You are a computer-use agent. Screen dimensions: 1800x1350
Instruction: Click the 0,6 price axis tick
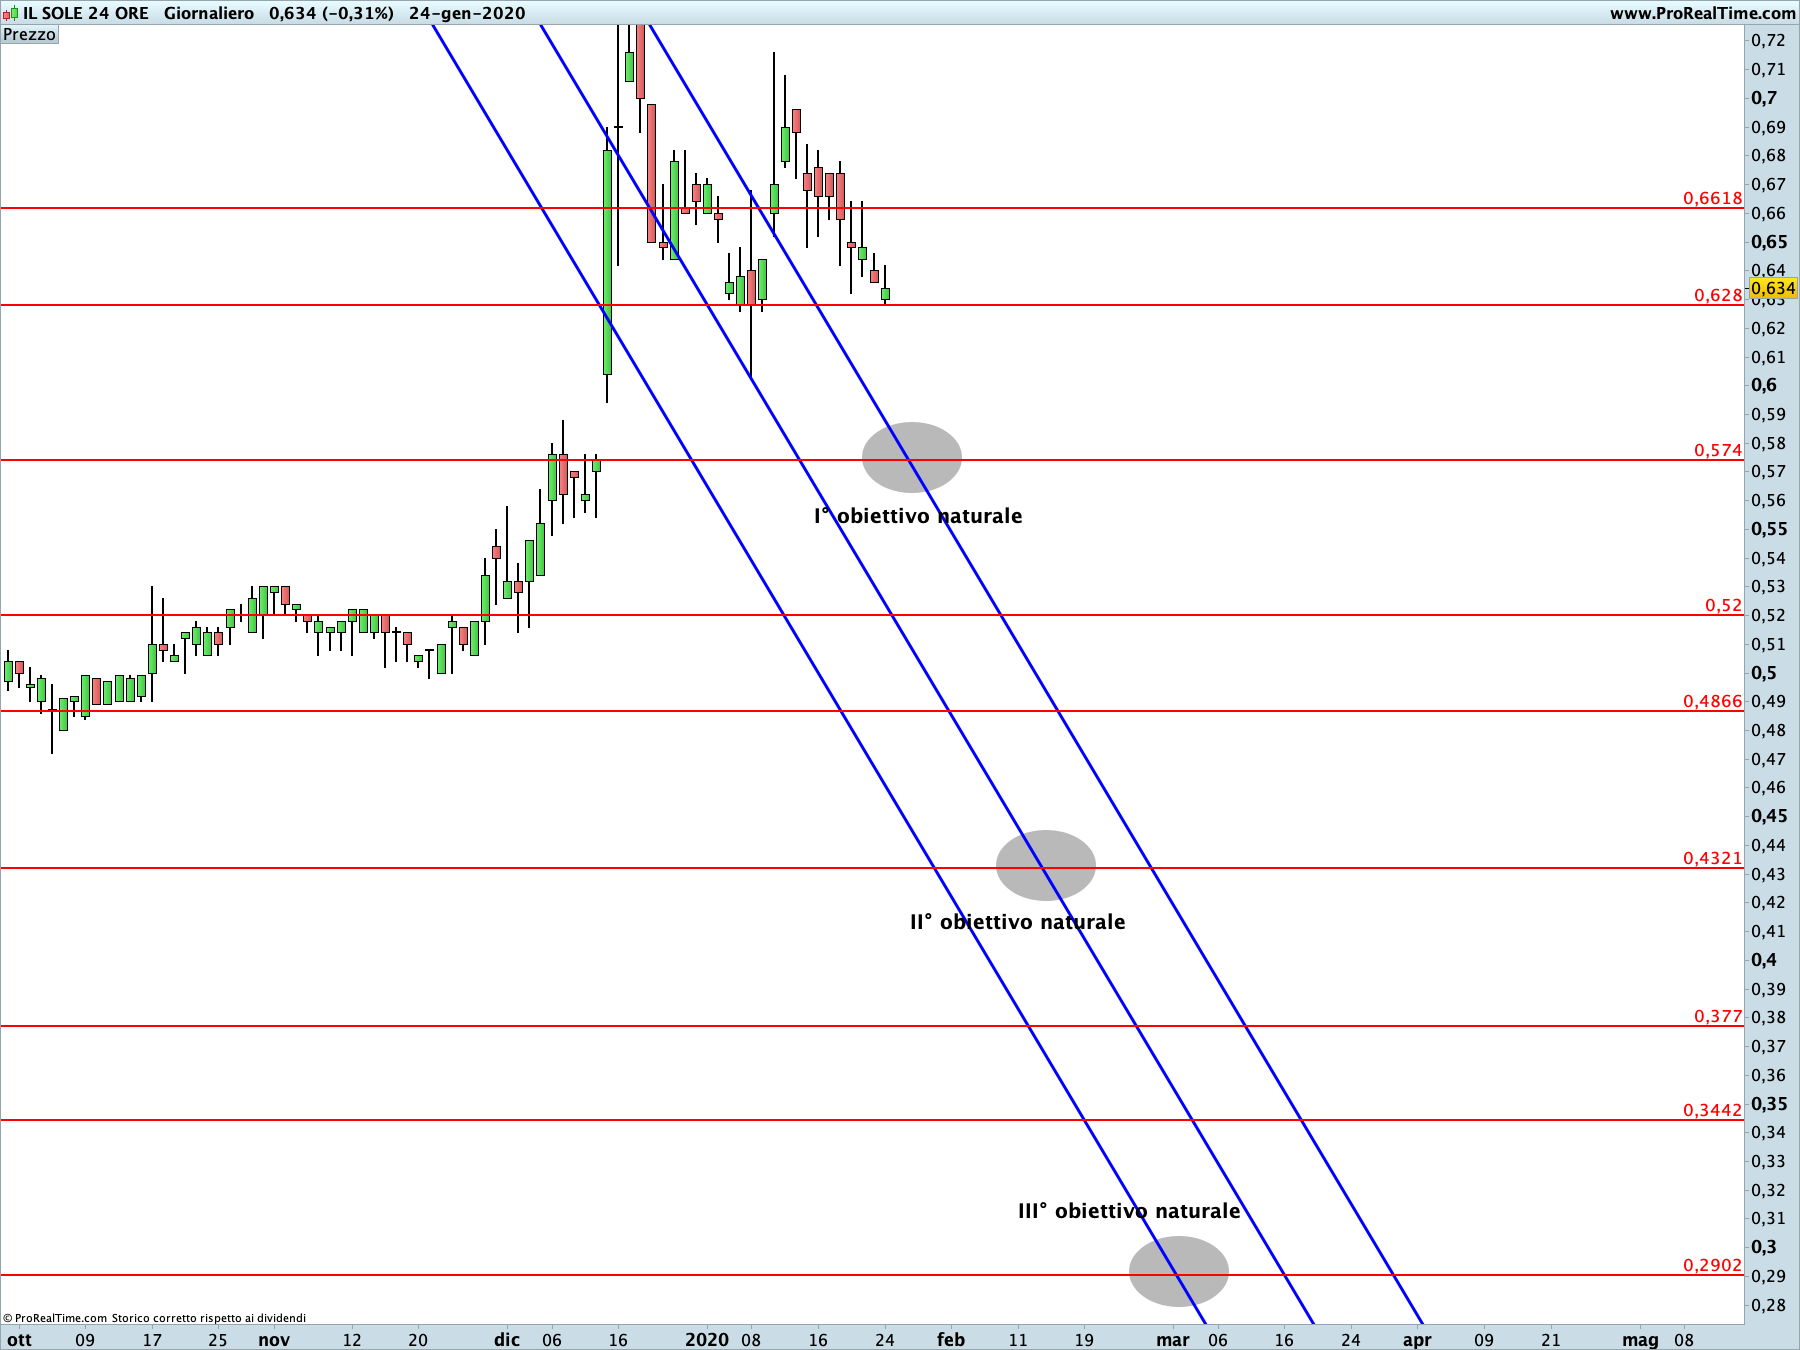point(1764,385)
